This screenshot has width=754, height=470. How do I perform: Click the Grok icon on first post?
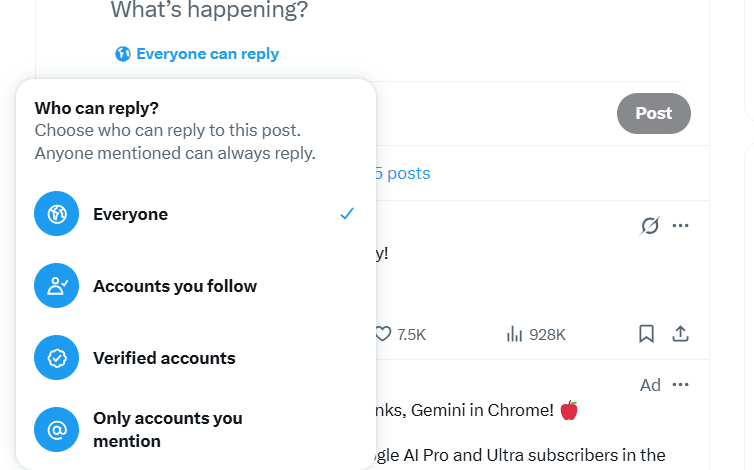tap(650, 226)
